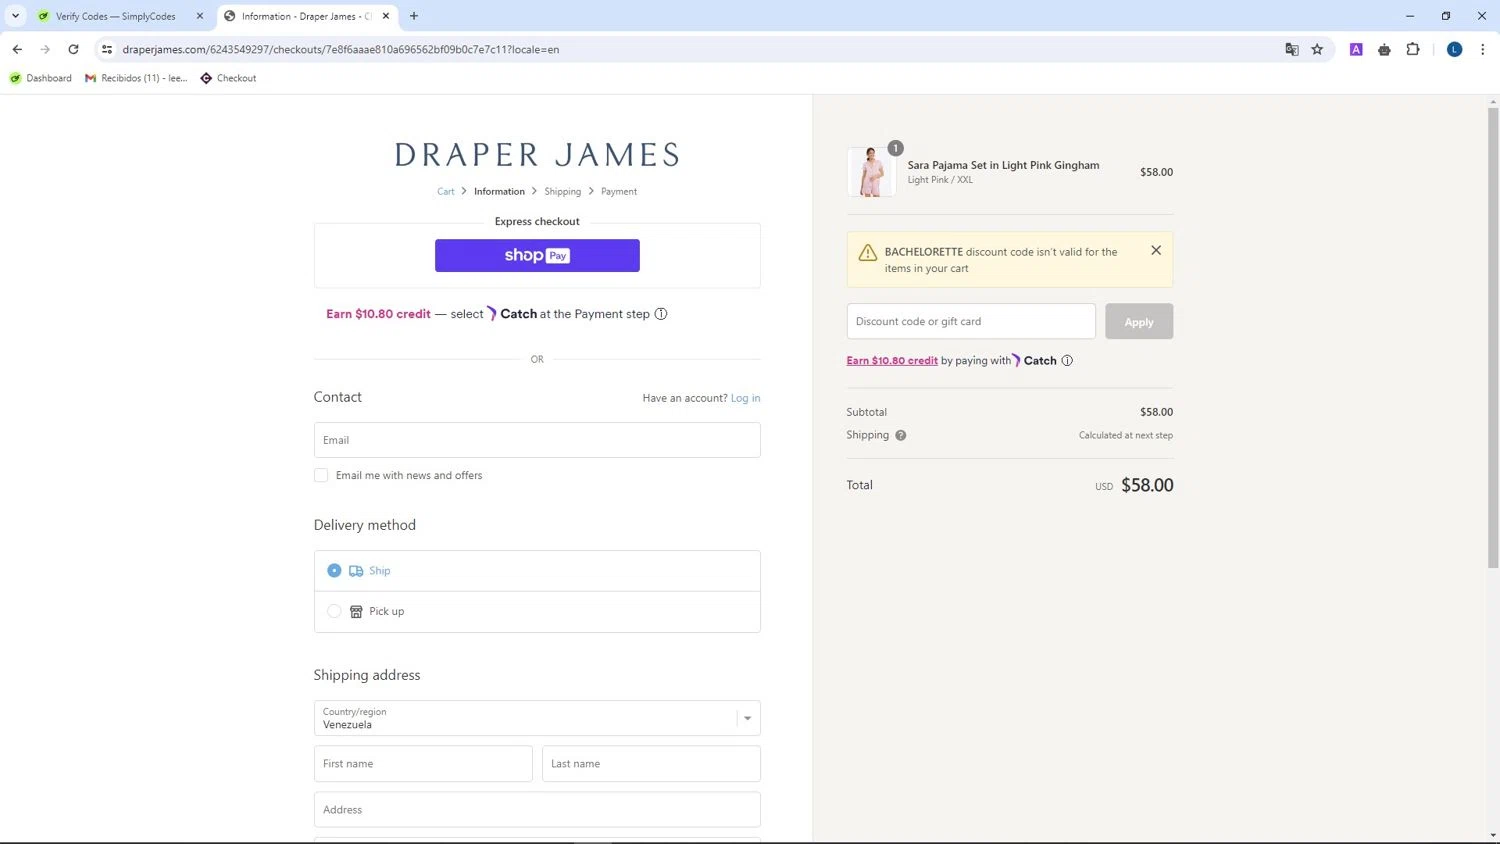This screenshot has height=844, width=1500.
Task: Reload the checkout page
Action: [x=73, y=49]
